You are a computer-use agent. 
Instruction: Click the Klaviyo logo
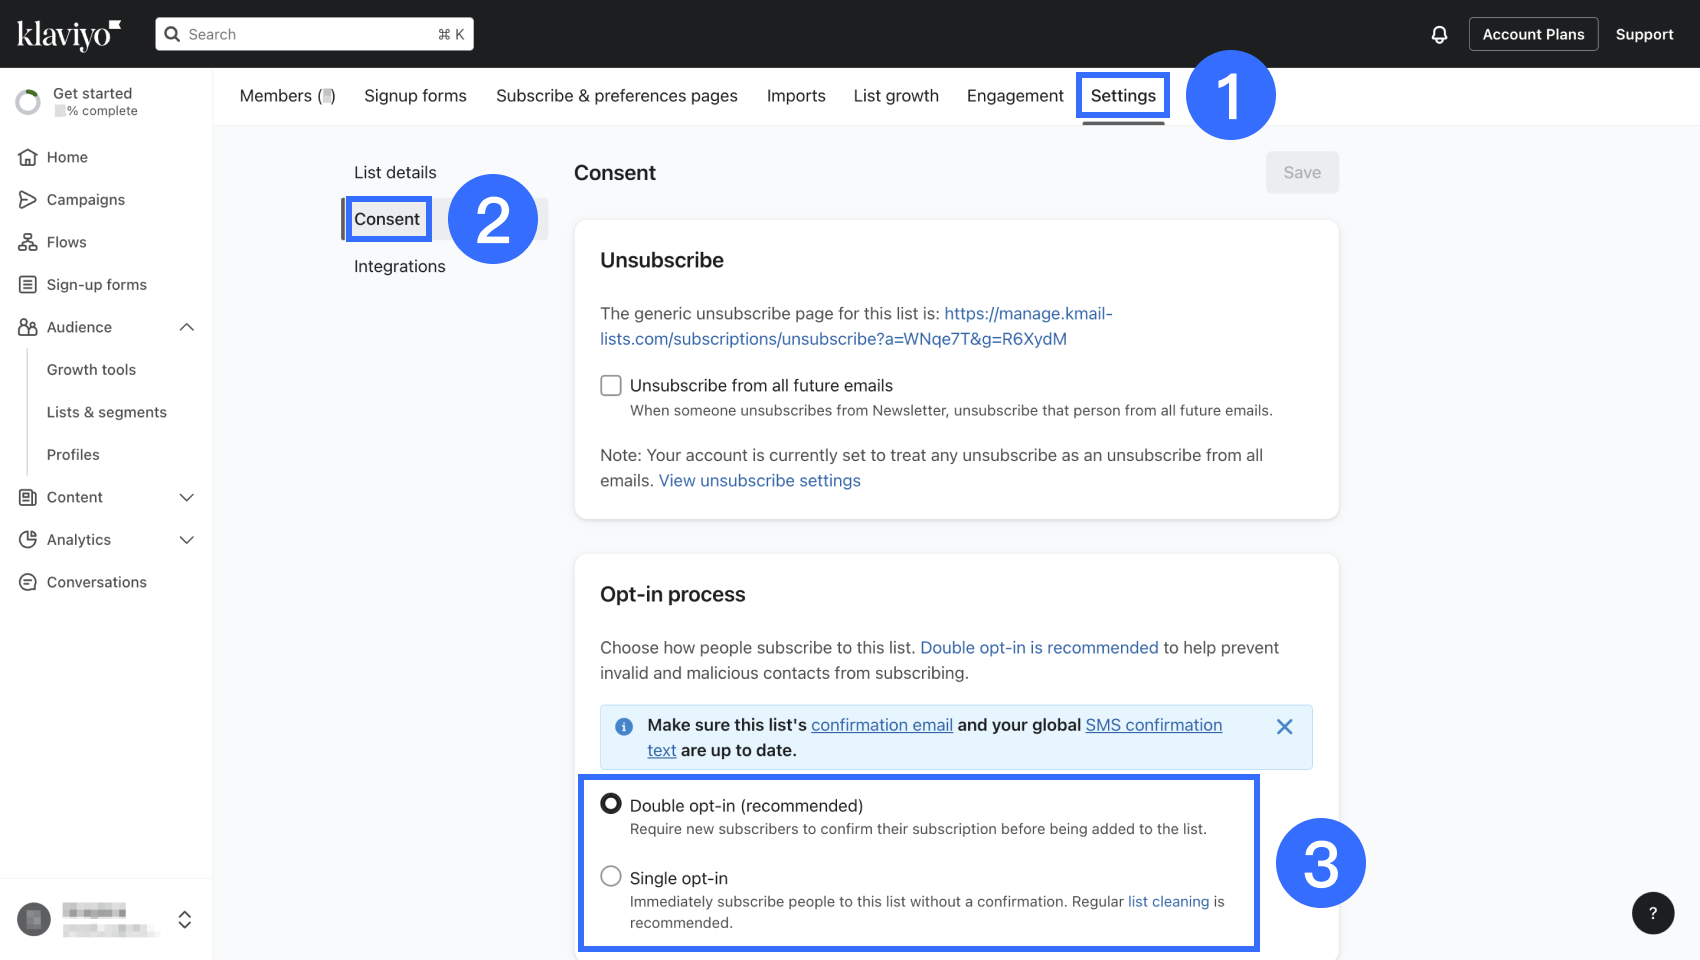point(68,35)
